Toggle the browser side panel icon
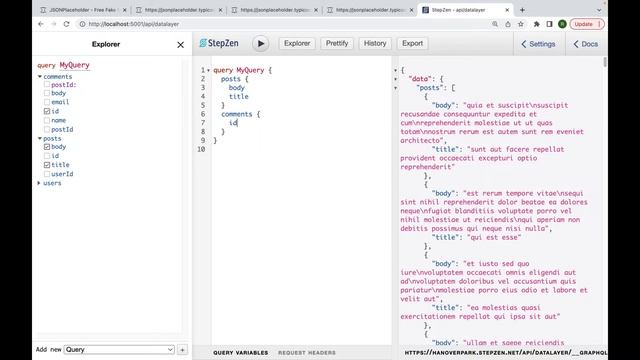The height and width of the screenshot is (360, 640). click(x=549, y=24)
